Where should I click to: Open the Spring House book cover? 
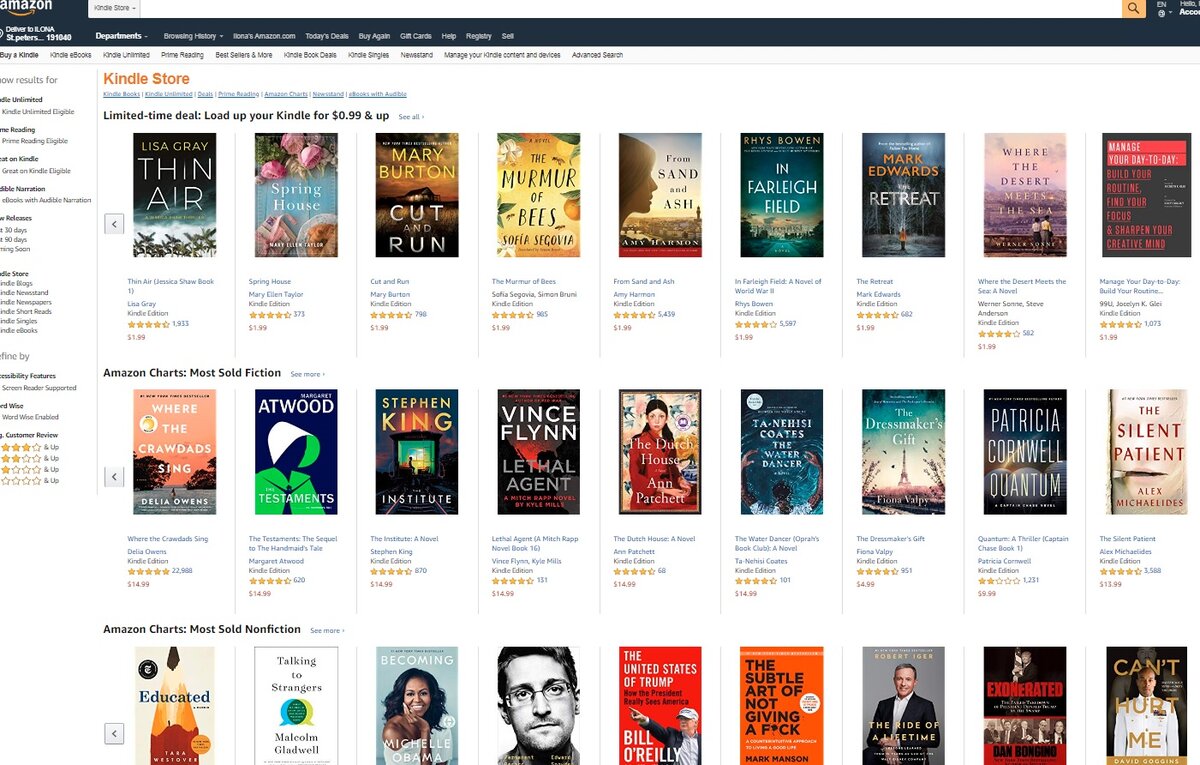[x=296, y=195]
